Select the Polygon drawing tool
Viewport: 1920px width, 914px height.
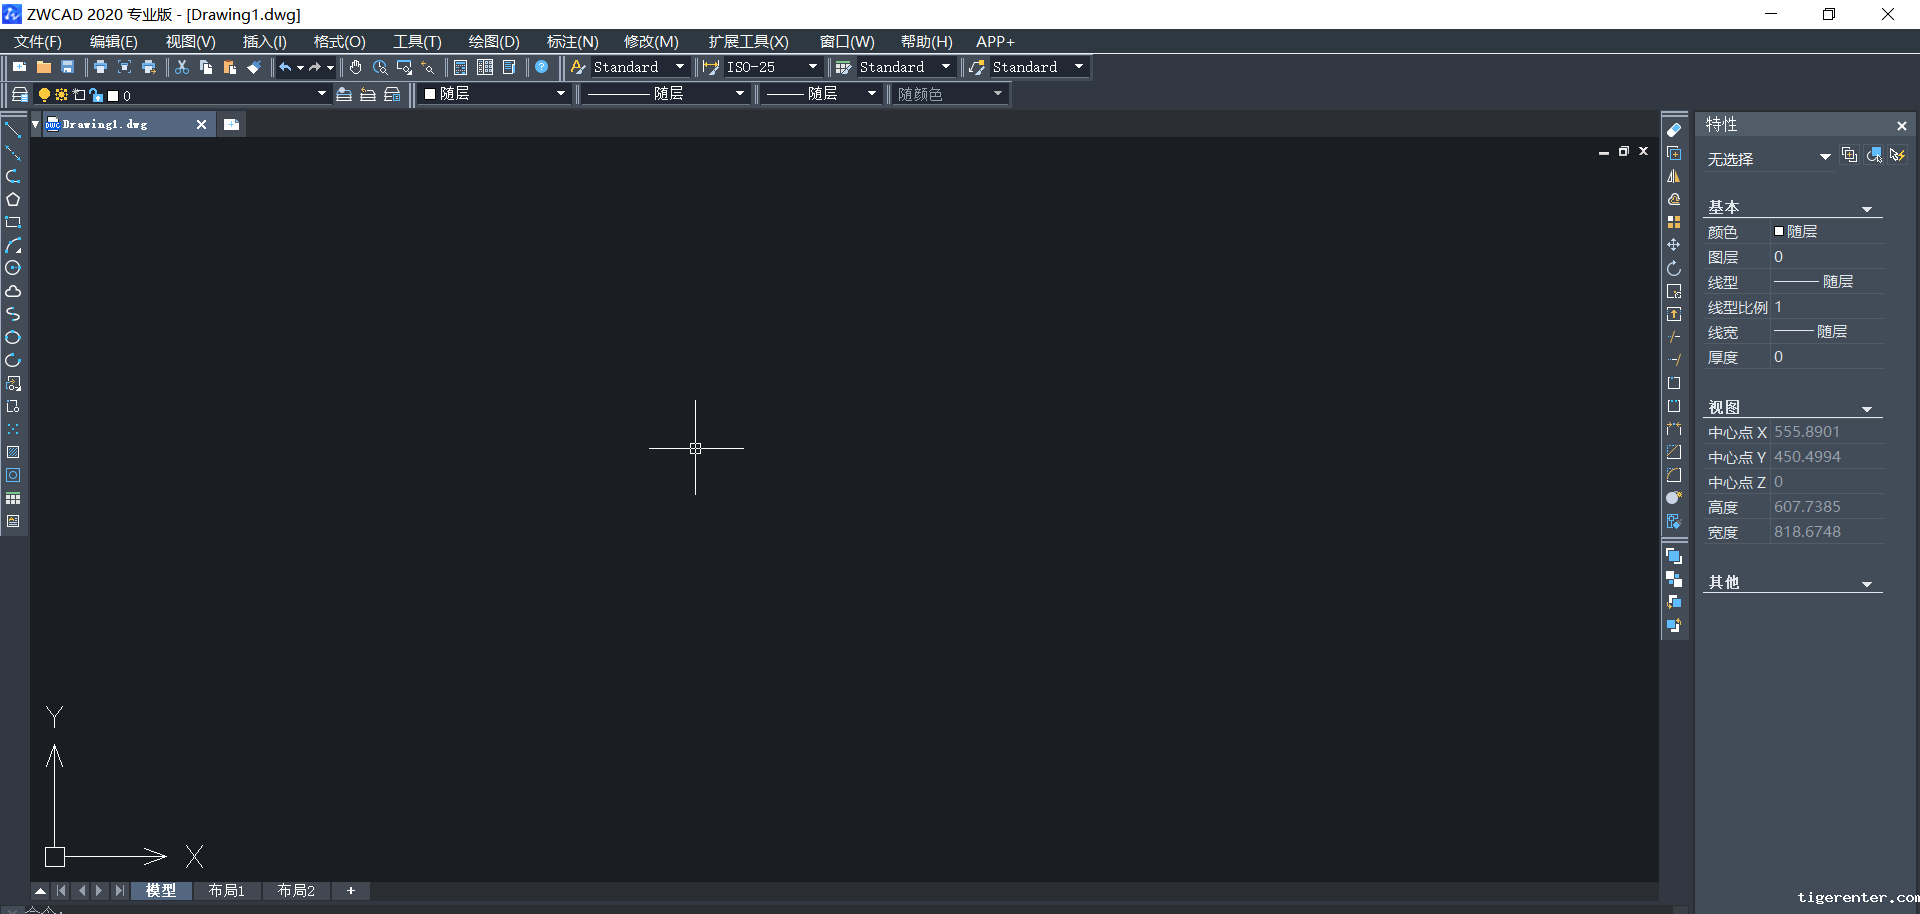click(x=13, y=199)
